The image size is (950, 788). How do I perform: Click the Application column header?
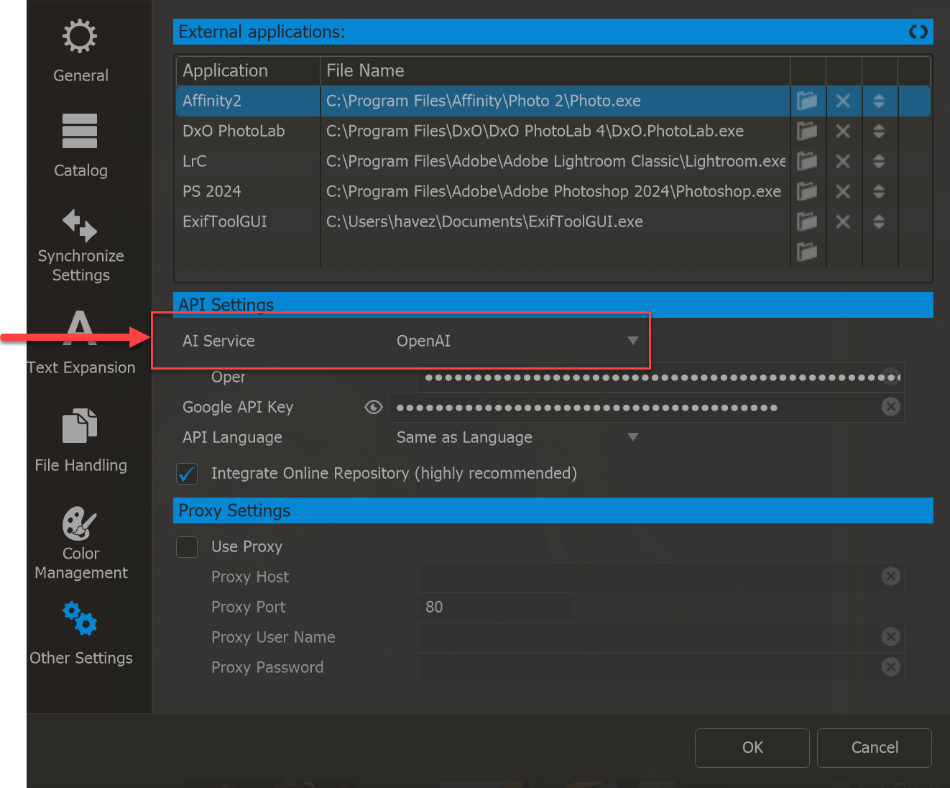(x=248, y=71)
